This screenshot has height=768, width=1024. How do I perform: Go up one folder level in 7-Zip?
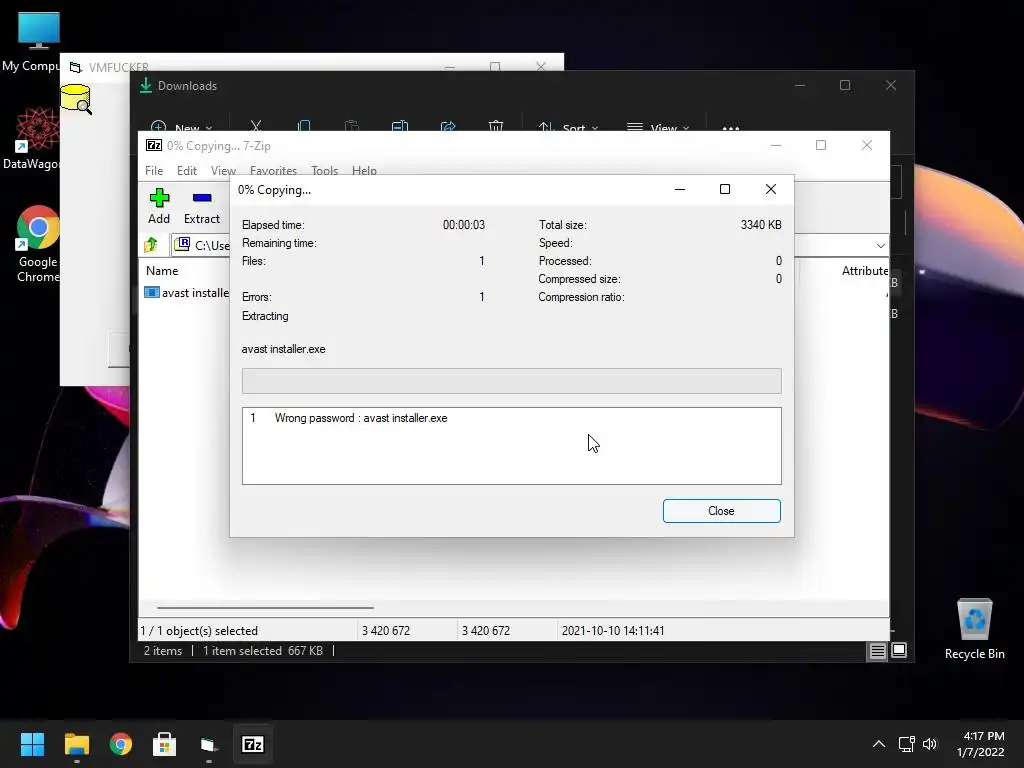click(152, 245)
